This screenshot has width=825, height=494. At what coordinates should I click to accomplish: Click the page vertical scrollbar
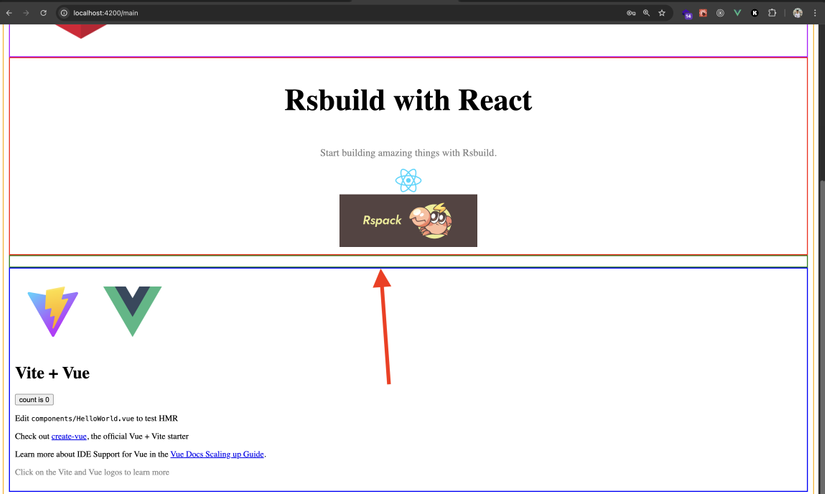tap(822, 337)
